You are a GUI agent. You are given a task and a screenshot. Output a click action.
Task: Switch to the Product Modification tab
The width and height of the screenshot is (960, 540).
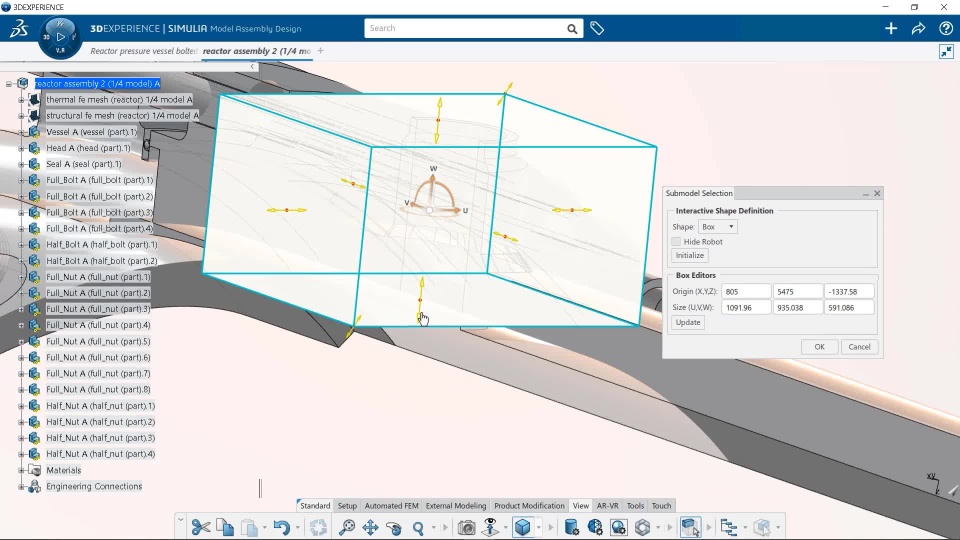point(529,506)
